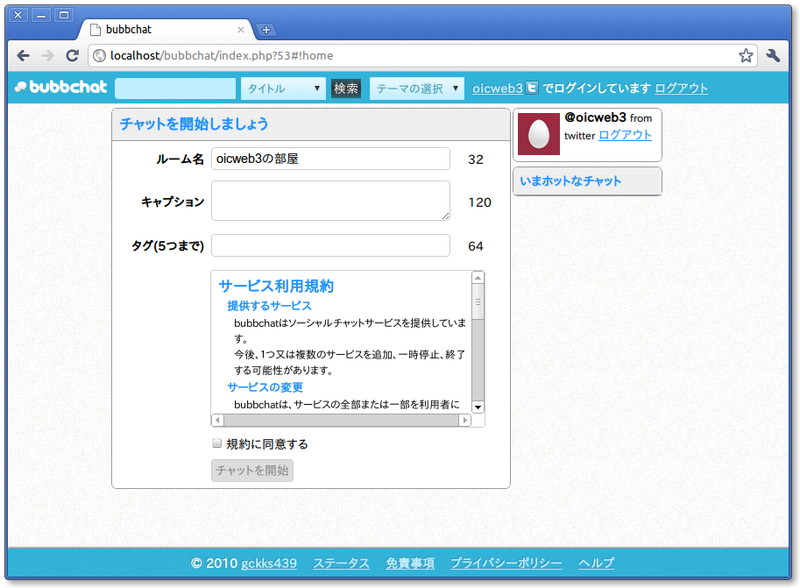Open the プライバシーポリシー footer link
The image size is (800, 588).
(506, 563)
